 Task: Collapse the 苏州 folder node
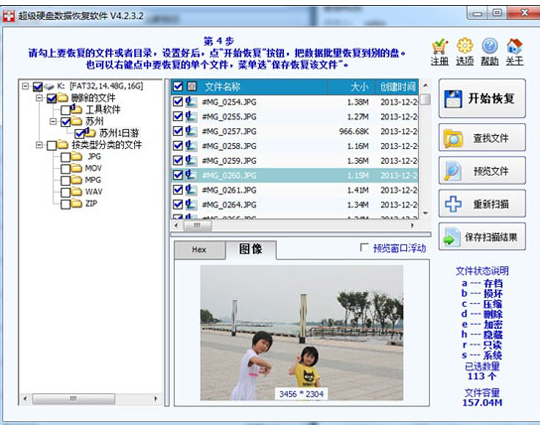coord(53,121)
